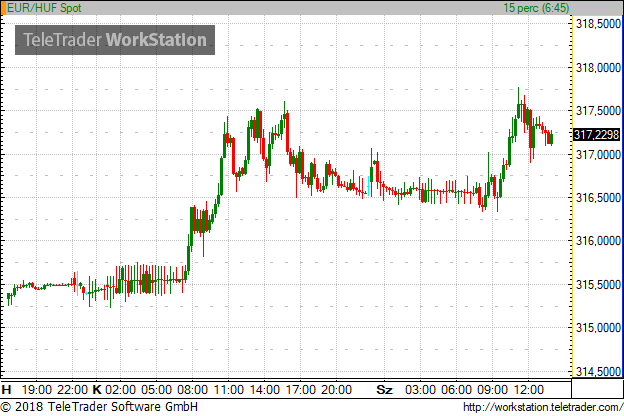
Task: Click the 22:00 time axis label
Action: click(72, 389)
